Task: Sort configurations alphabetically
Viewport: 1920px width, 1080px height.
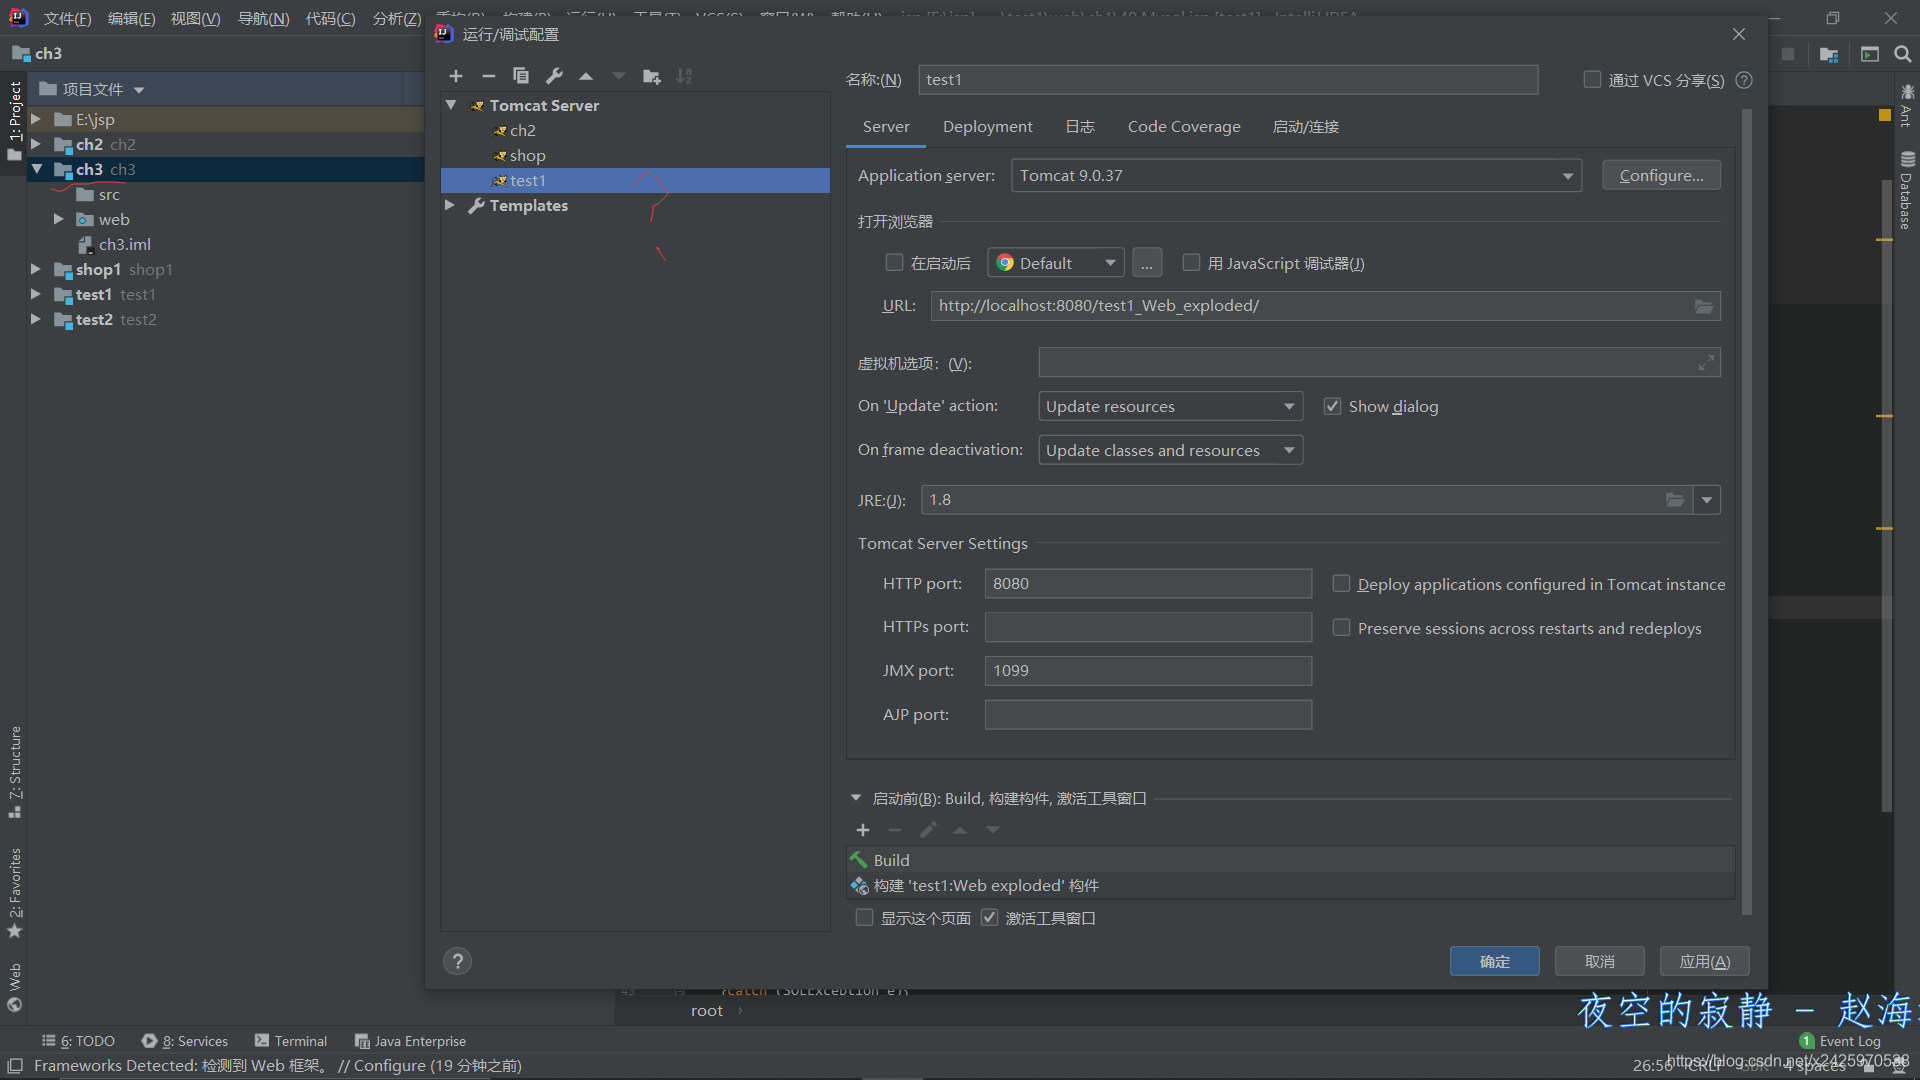Action: pos(684,76)
